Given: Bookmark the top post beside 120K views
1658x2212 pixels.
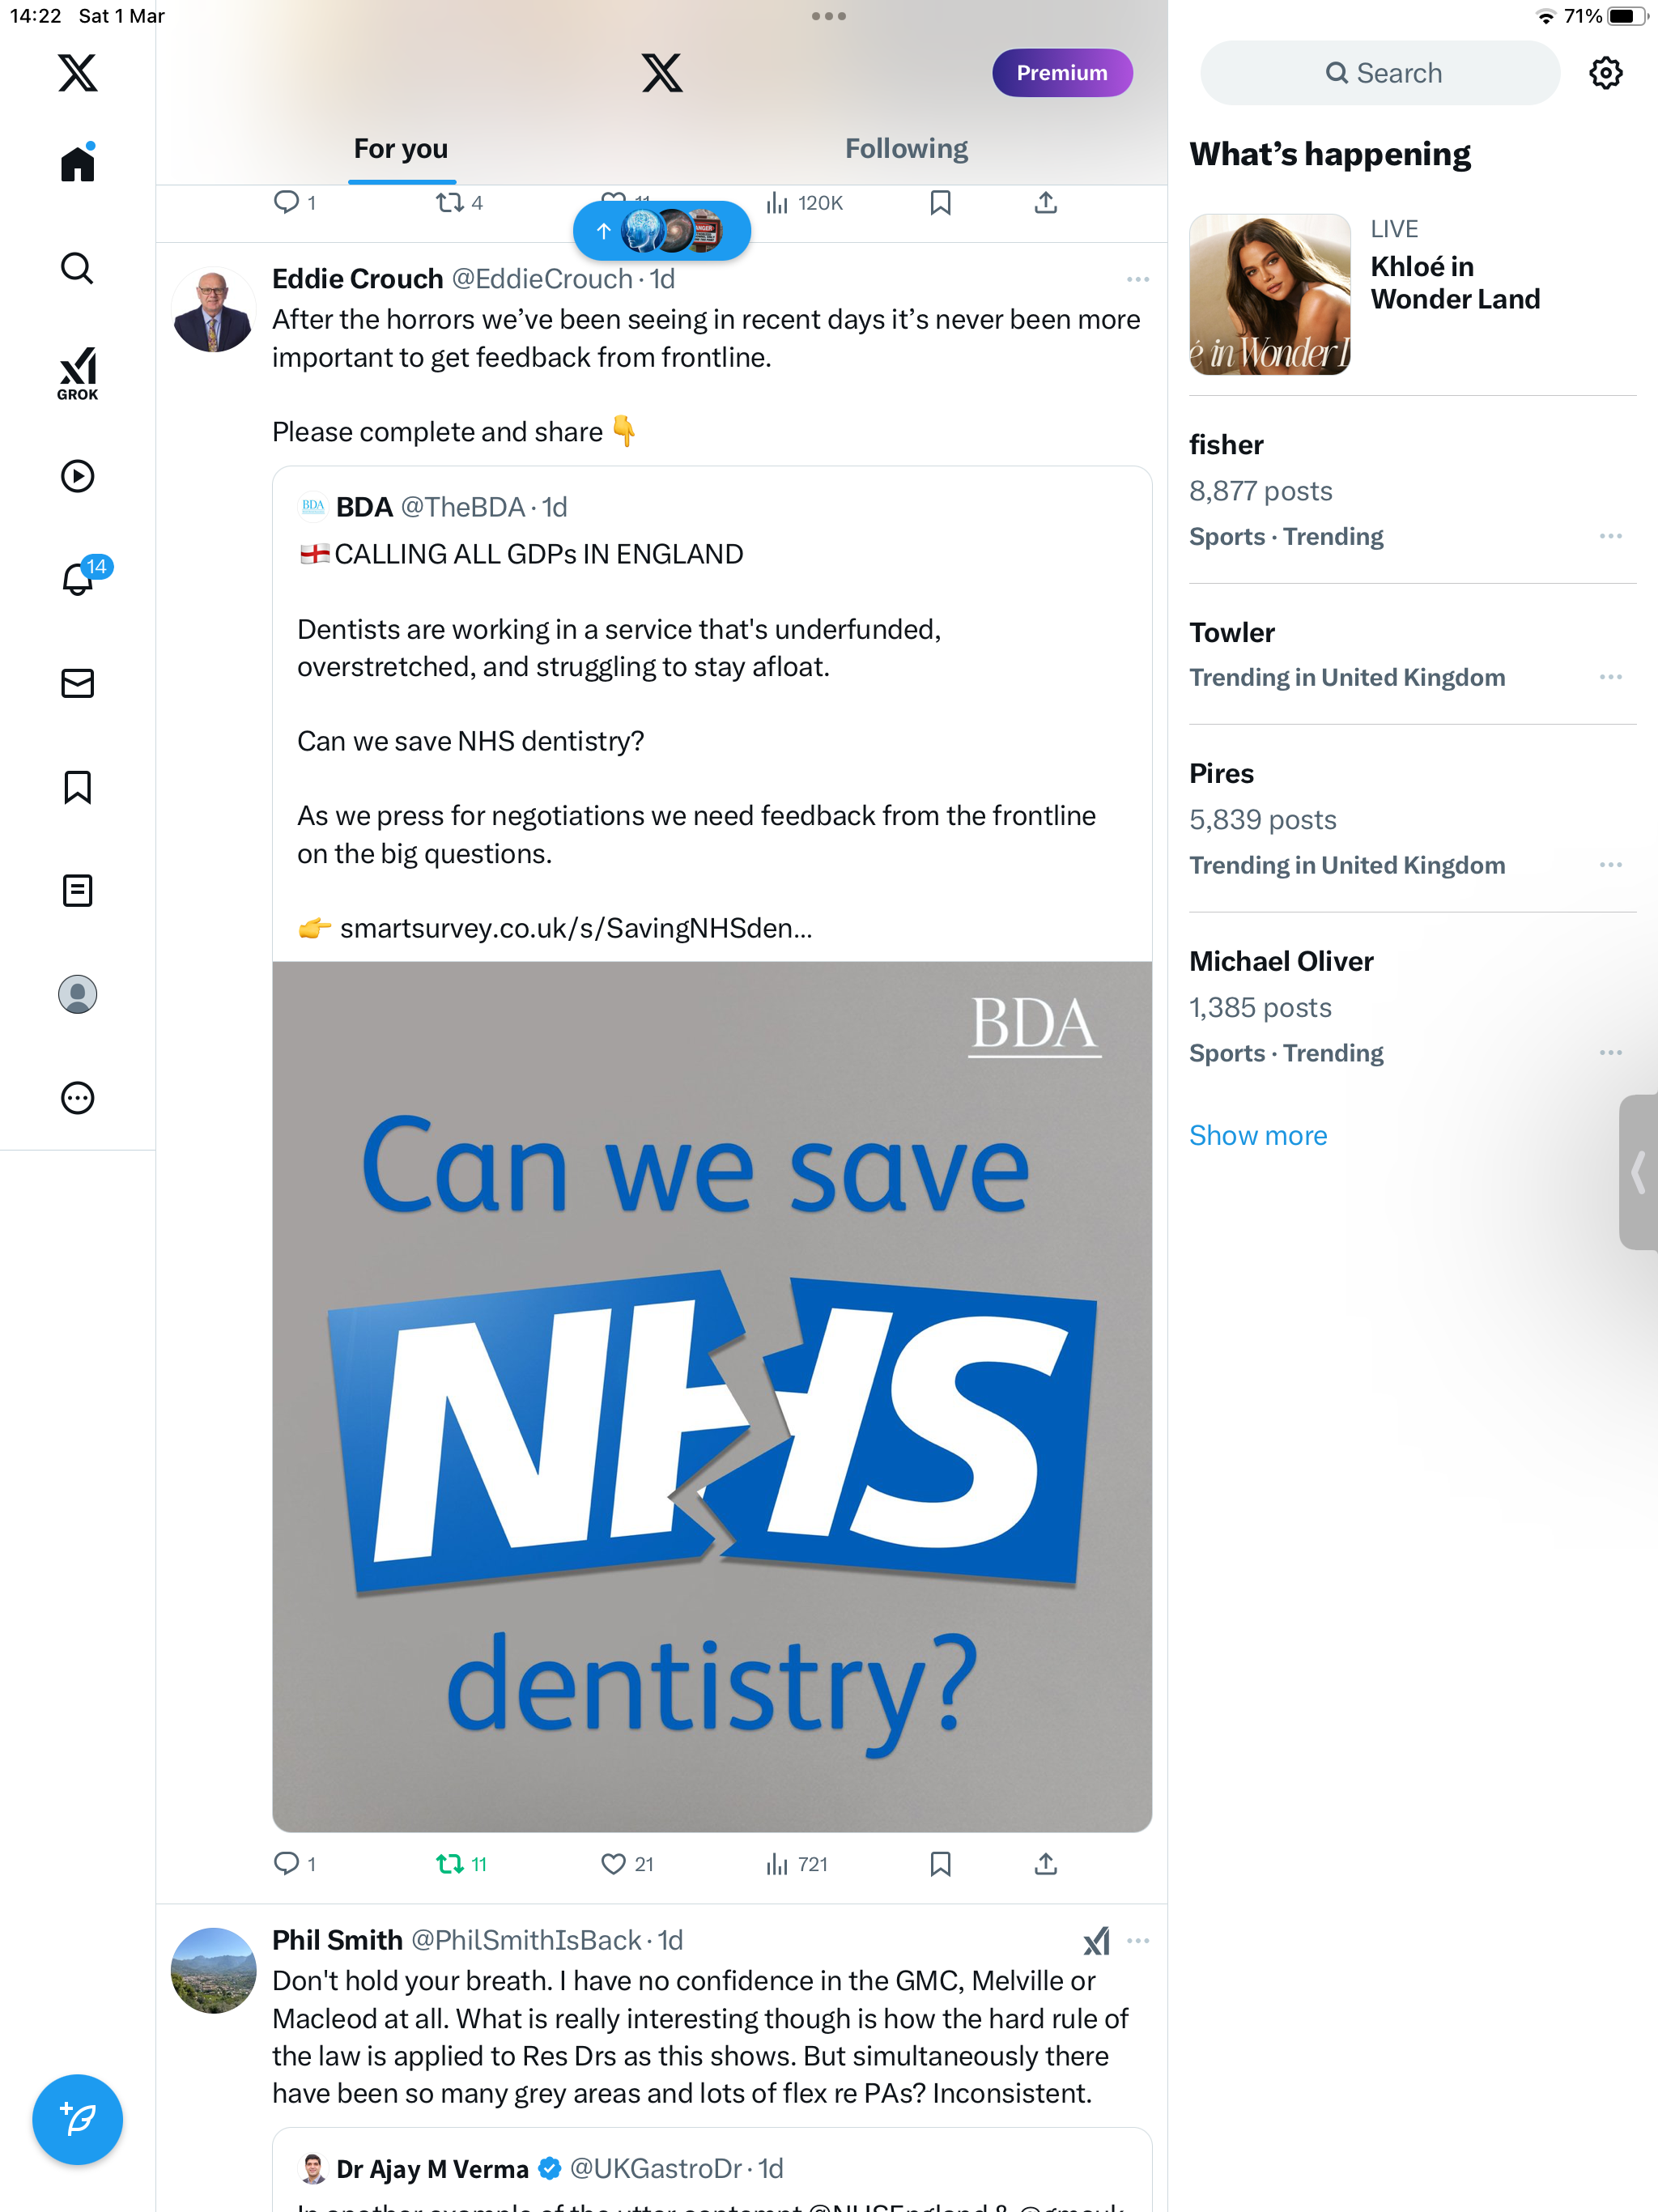Looking at the screenshot, I should pos(940,203).
